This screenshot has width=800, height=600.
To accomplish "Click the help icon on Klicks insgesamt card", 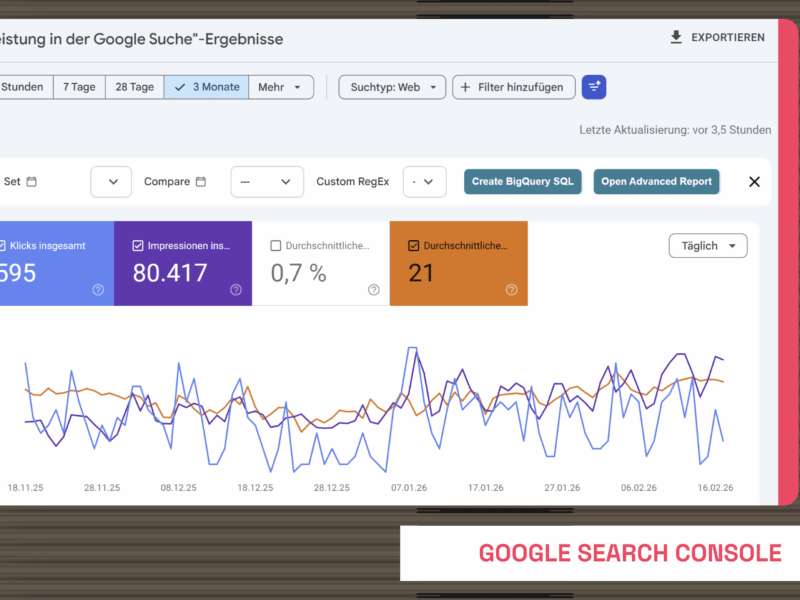I will tap(97, 291).
